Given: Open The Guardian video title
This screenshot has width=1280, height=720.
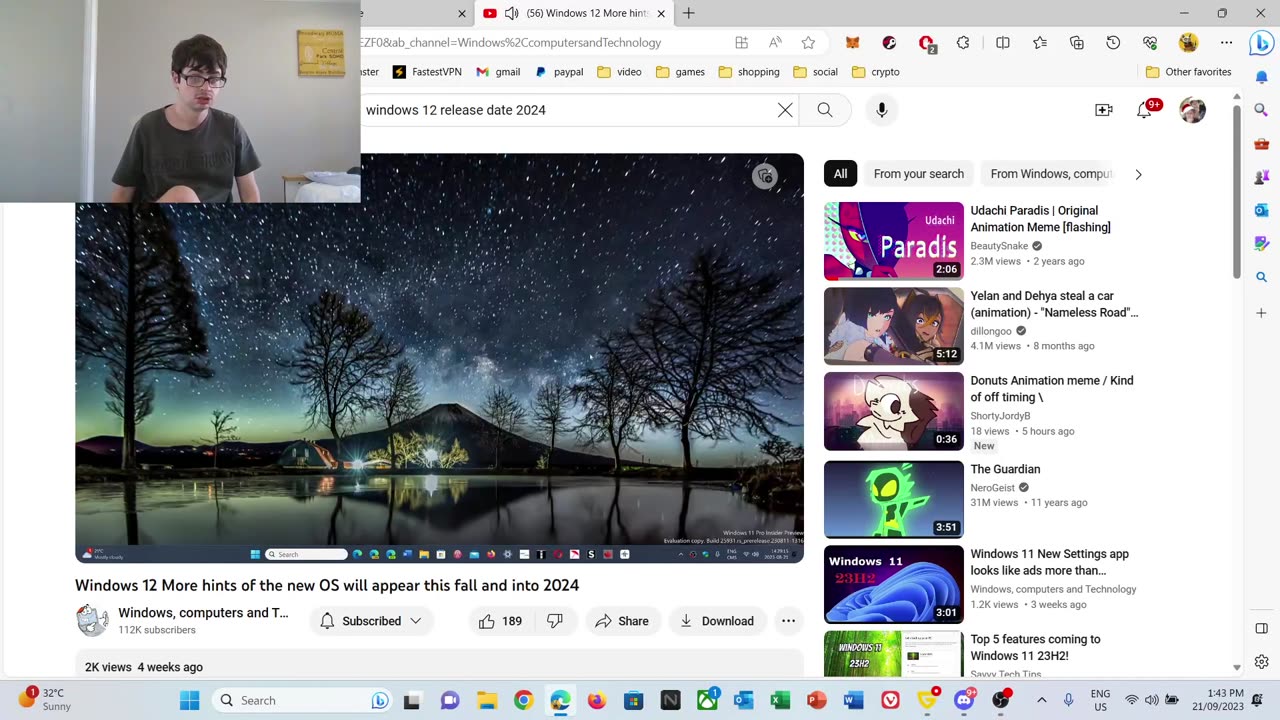Looking at the screenshot, I should 1005,469.
